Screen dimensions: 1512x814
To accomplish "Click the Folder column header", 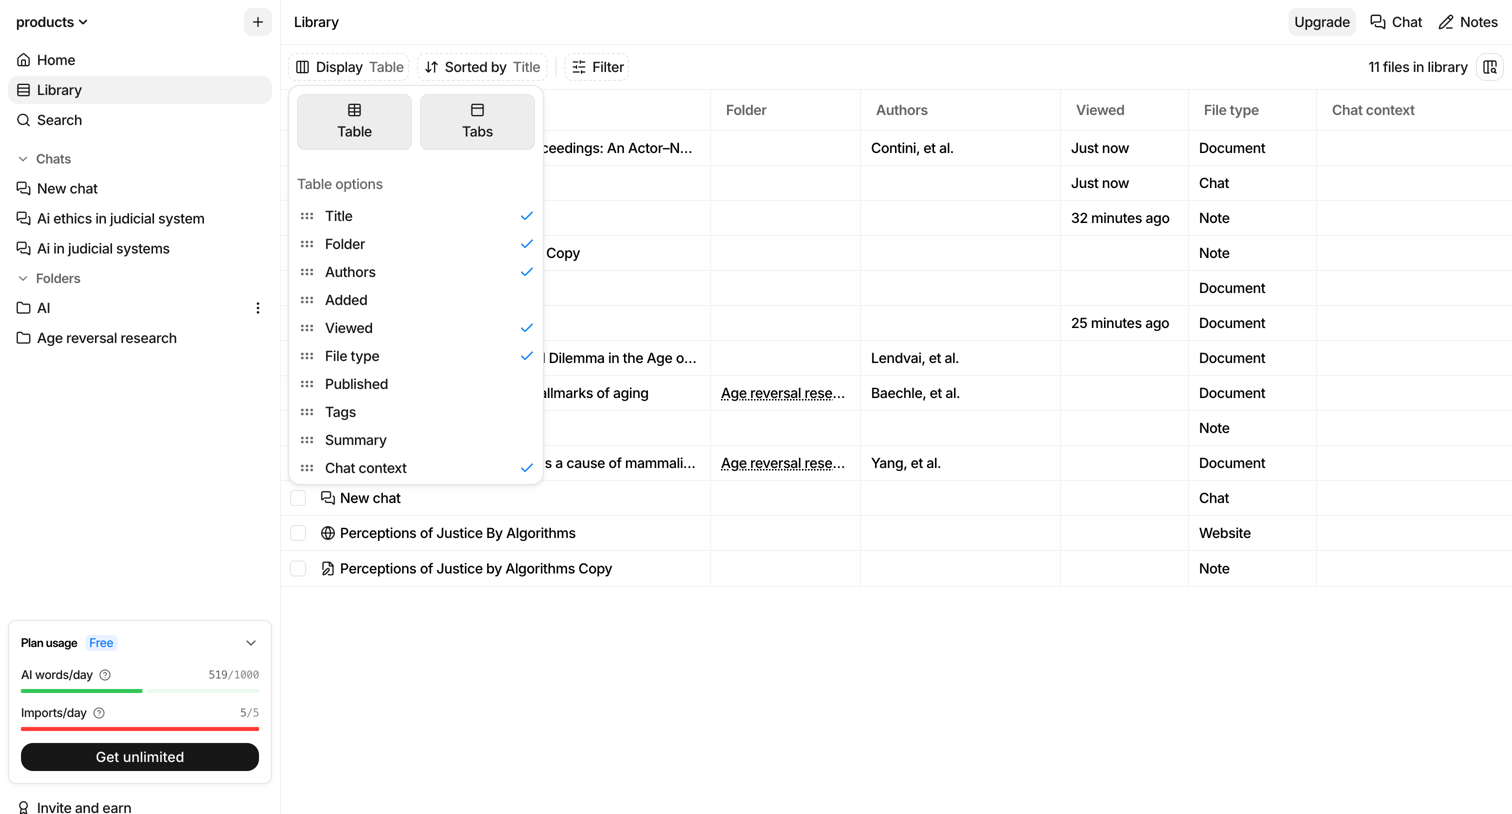I will click(785, 110).
